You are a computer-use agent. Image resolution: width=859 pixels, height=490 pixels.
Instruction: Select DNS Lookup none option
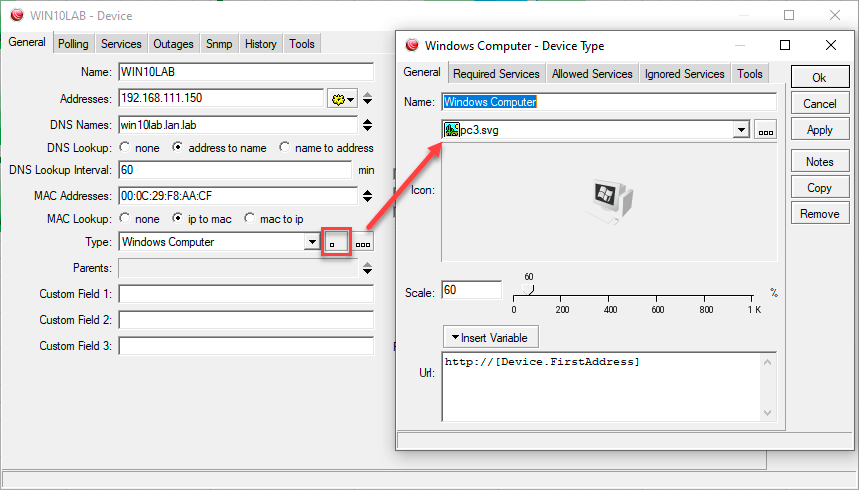coord(125,147)
